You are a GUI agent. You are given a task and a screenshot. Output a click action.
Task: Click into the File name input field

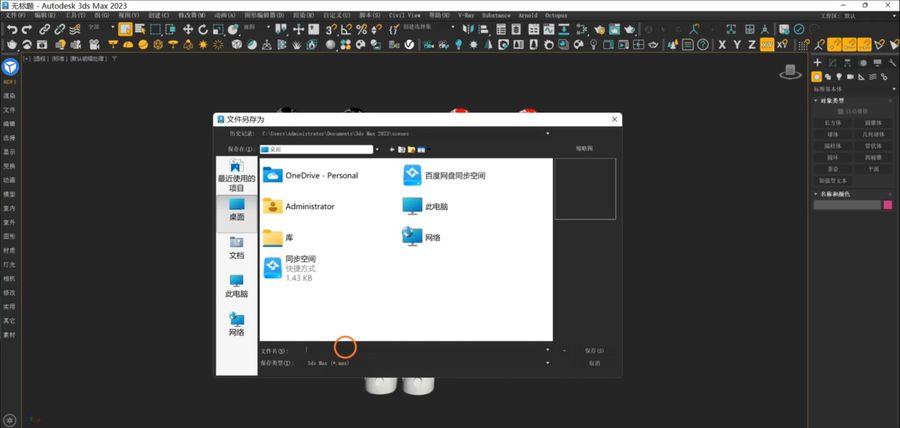pos(423,349)
